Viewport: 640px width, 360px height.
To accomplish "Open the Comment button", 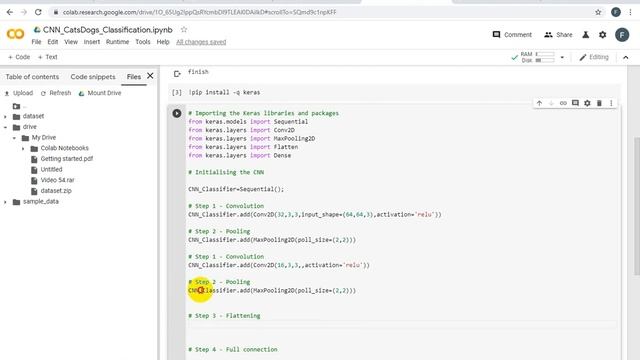I will 512,35.
